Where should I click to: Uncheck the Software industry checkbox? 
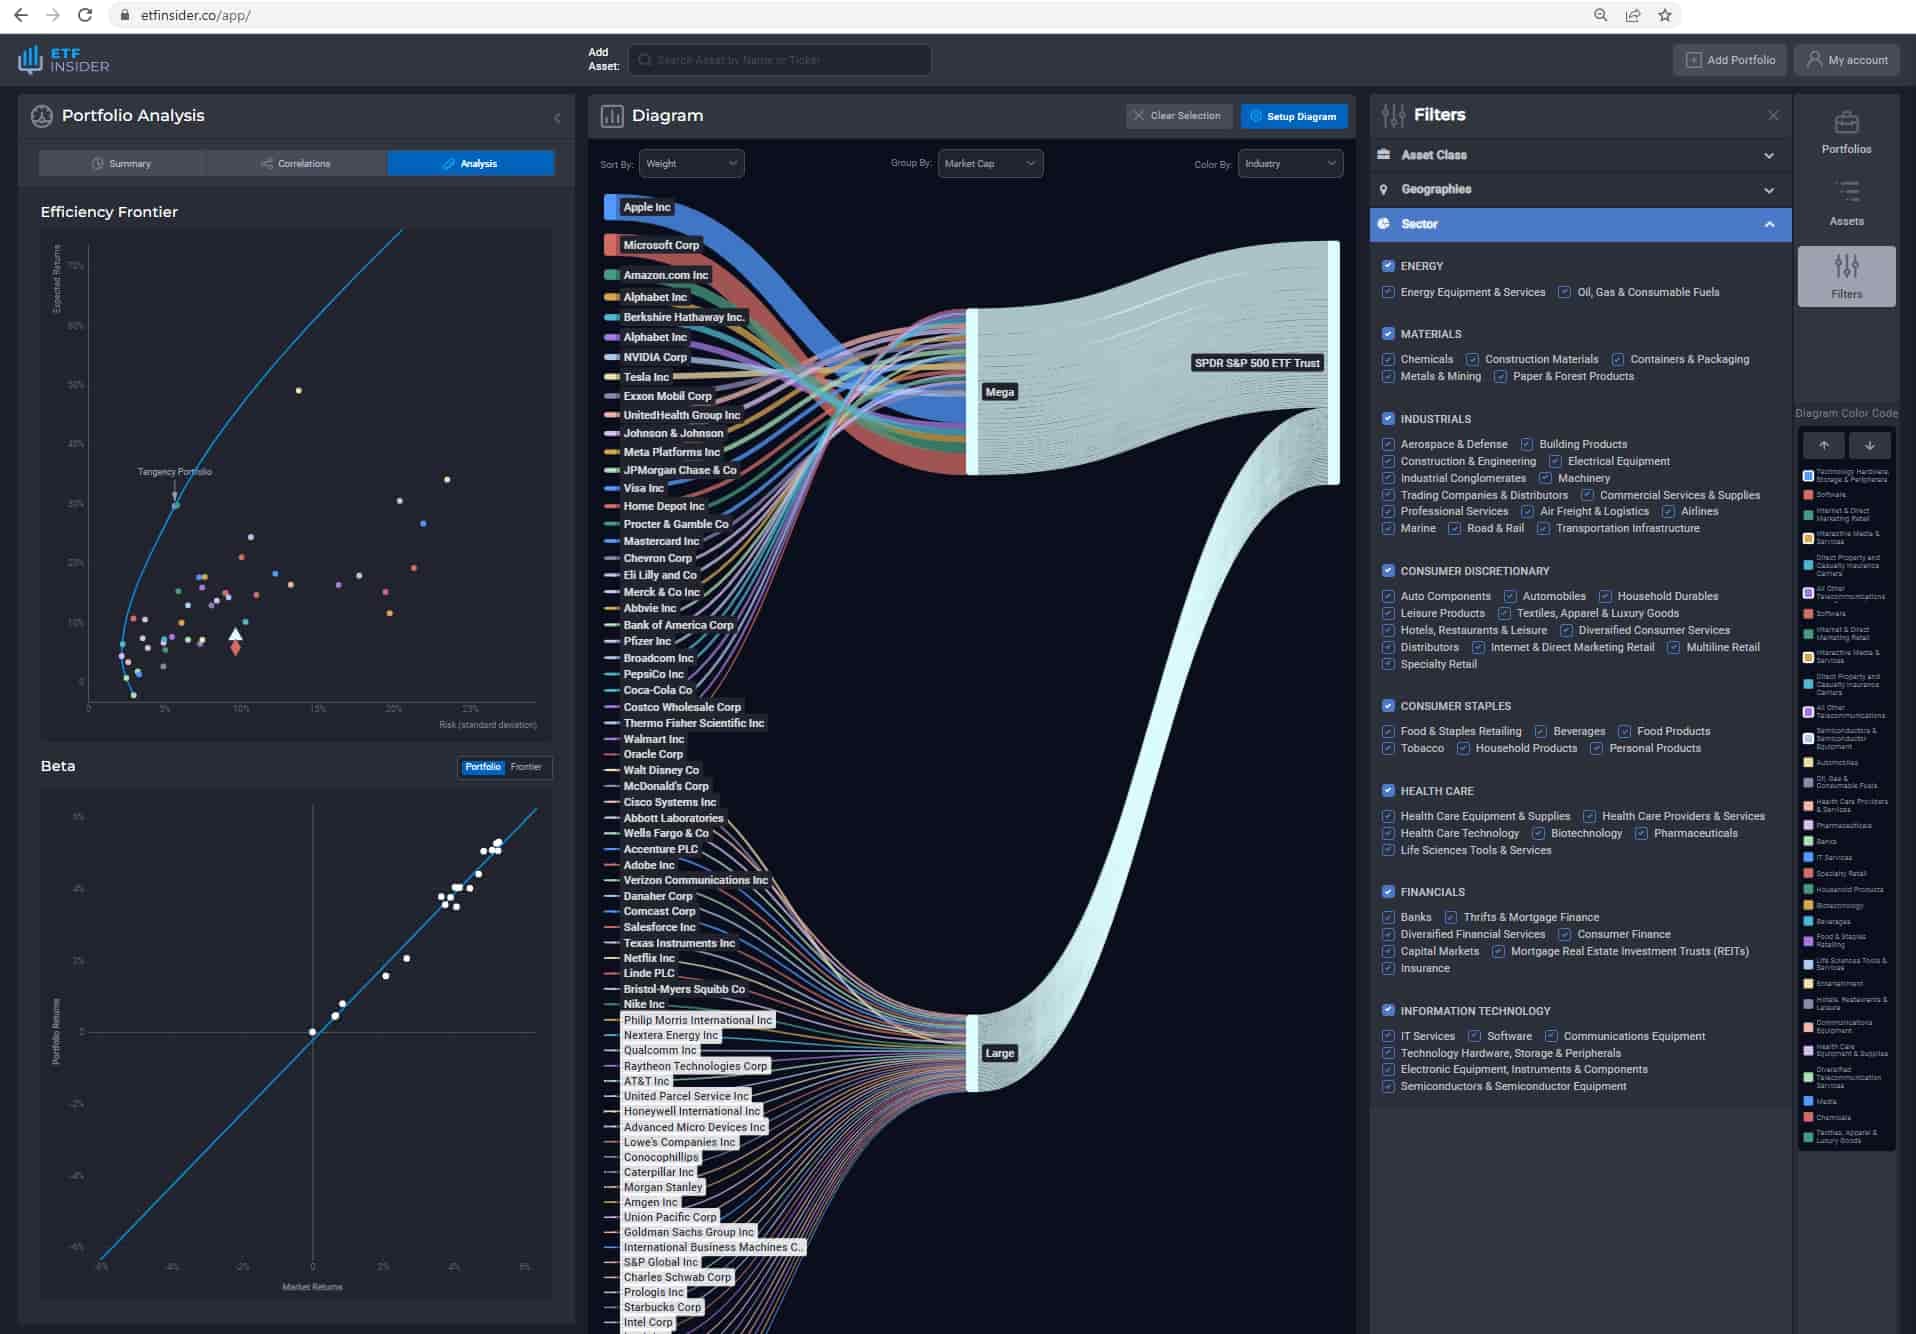click(x=1474, y=1036)
